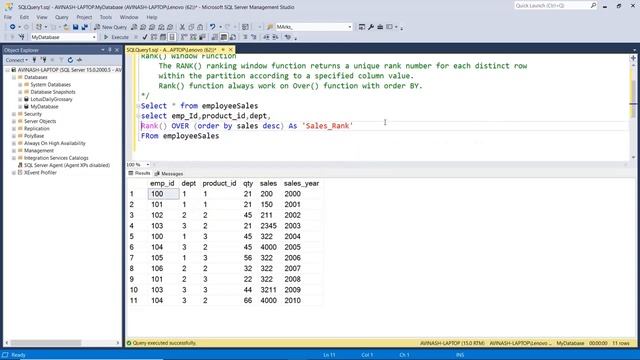This screenshot has width=640, height=360.
Task: Click row header number 6 in results grid
Action: click(132, 247)
